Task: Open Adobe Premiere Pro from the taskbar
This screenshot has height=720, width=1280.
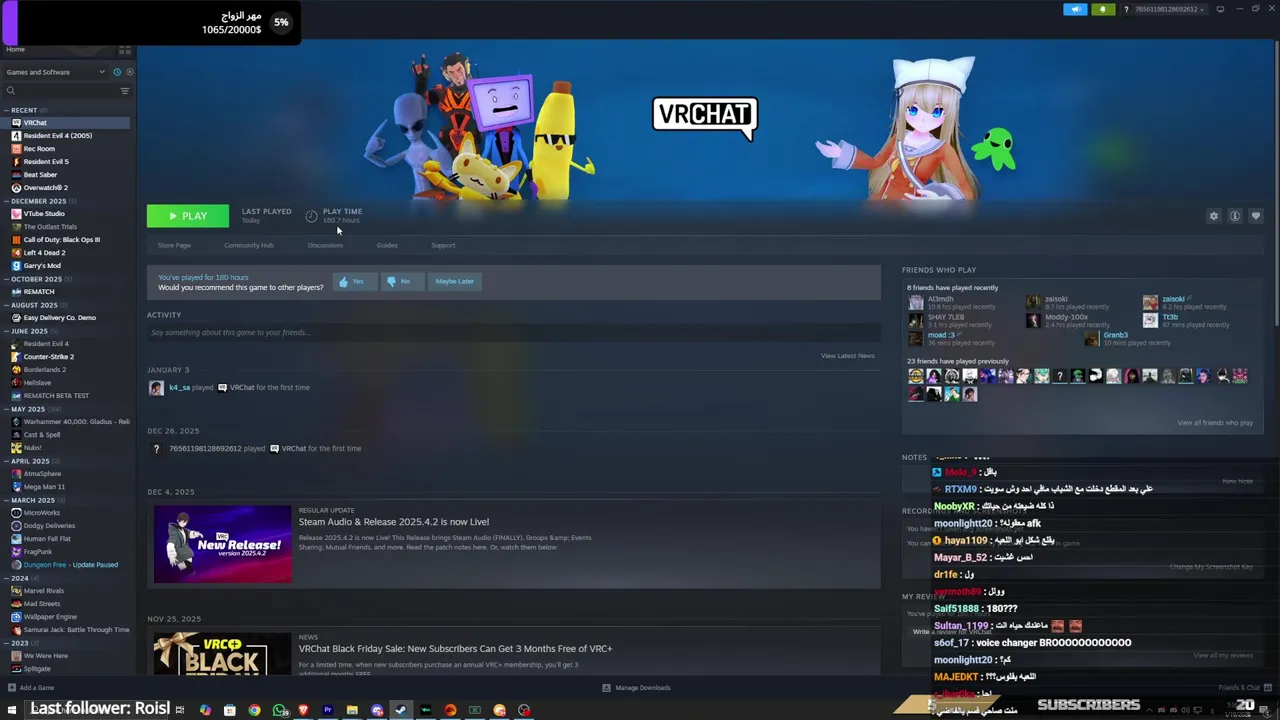Action: 327,710
